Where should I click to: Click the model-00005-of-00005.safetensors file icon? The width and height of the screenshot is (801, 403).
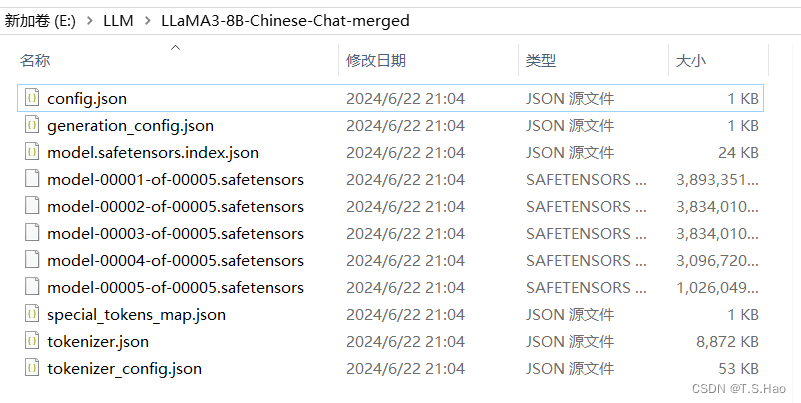click(x=32, y=287)
